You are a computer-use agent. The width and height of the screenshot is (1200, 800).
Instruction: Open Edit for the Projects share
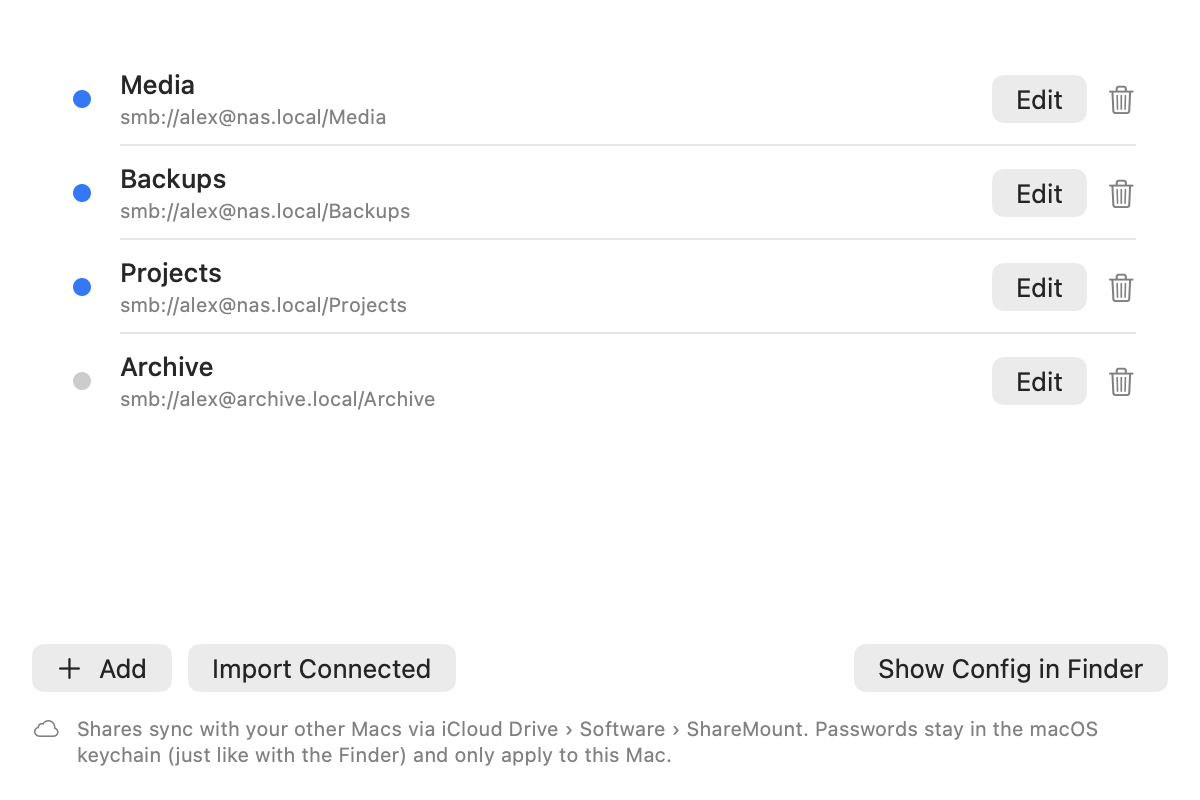click(1039, 287)
